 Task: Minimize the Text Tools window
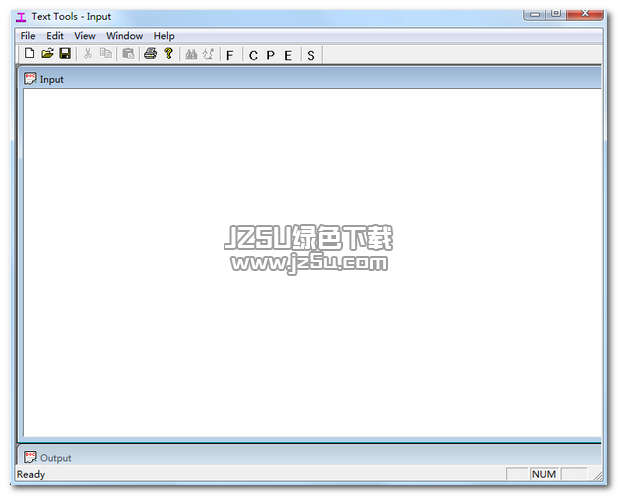534,14
